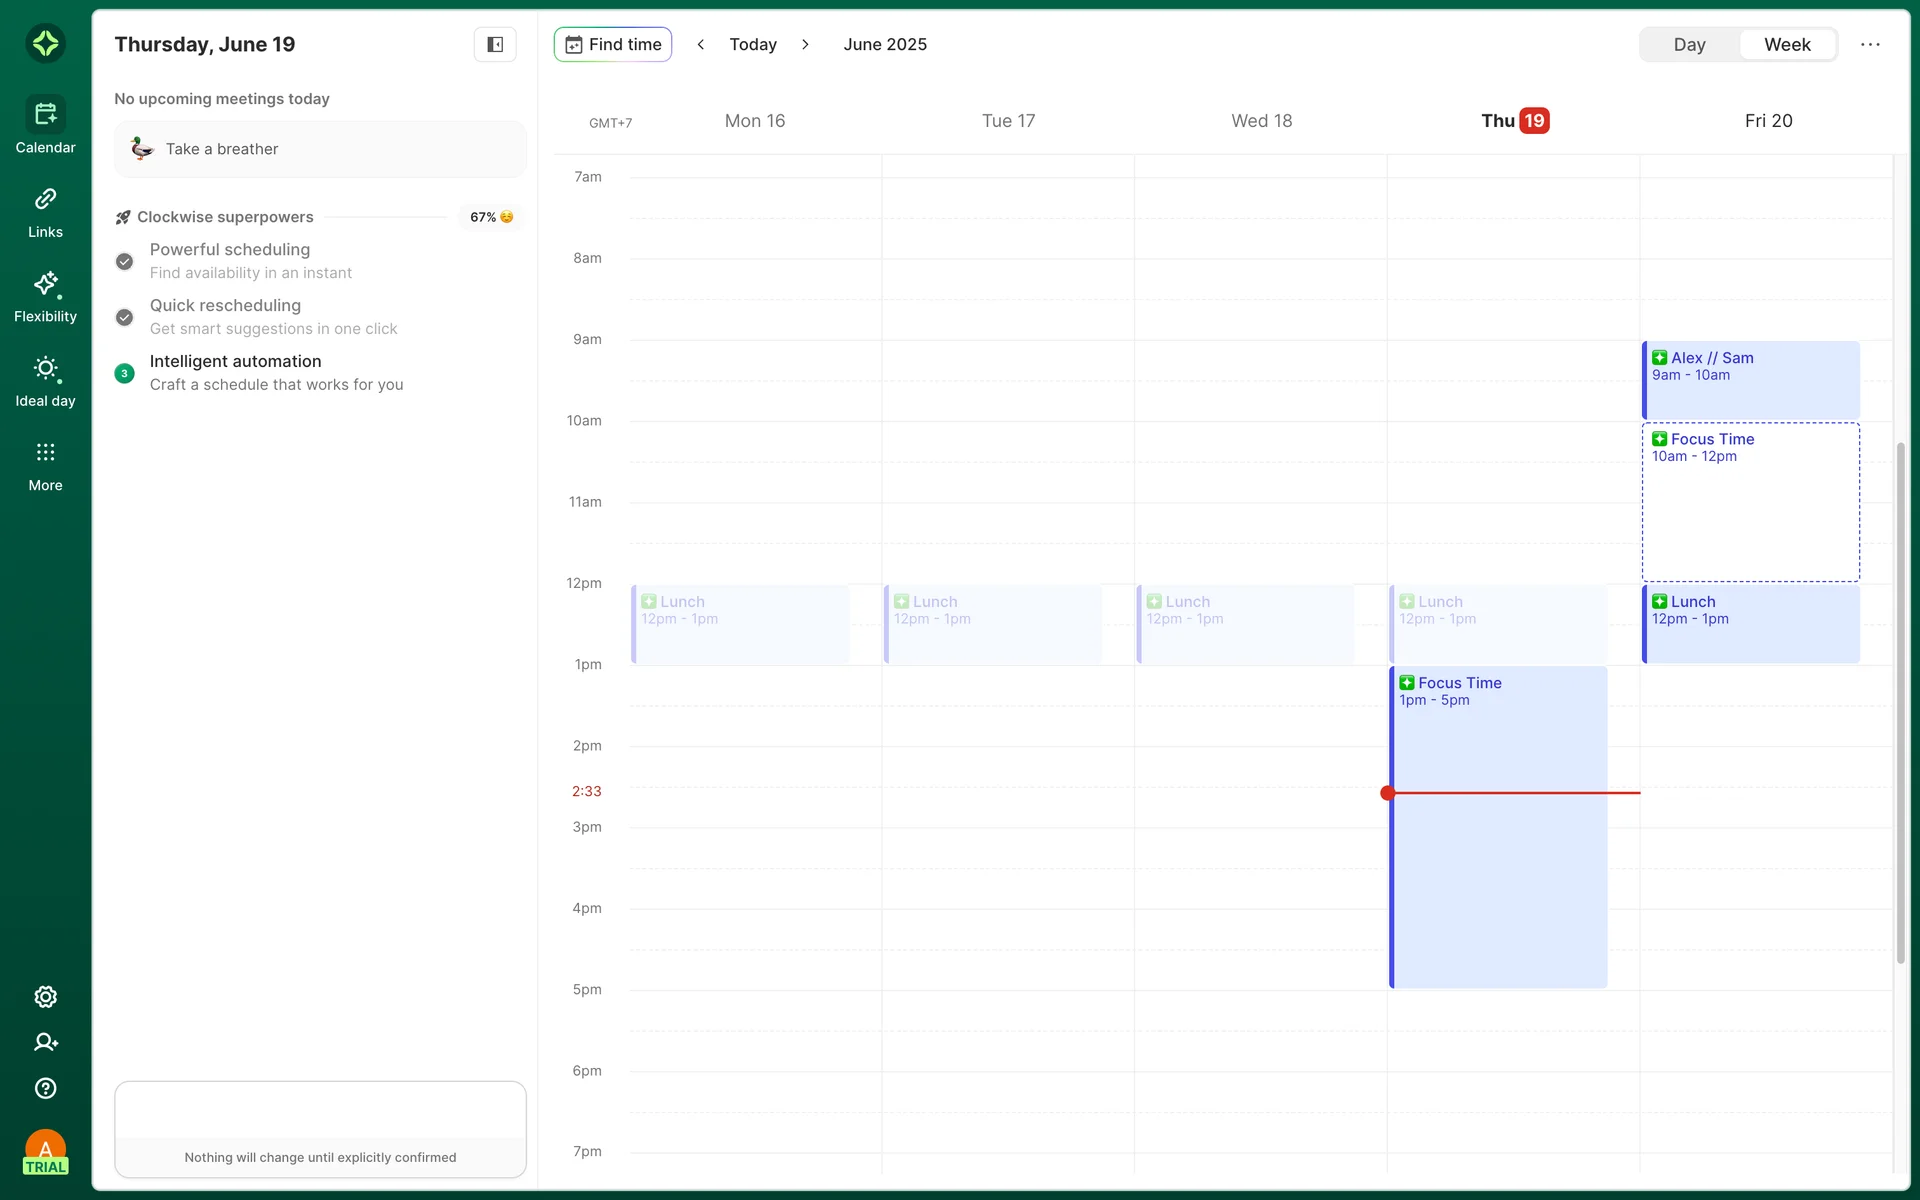Open the help question mark icon

coord(45,1088)
